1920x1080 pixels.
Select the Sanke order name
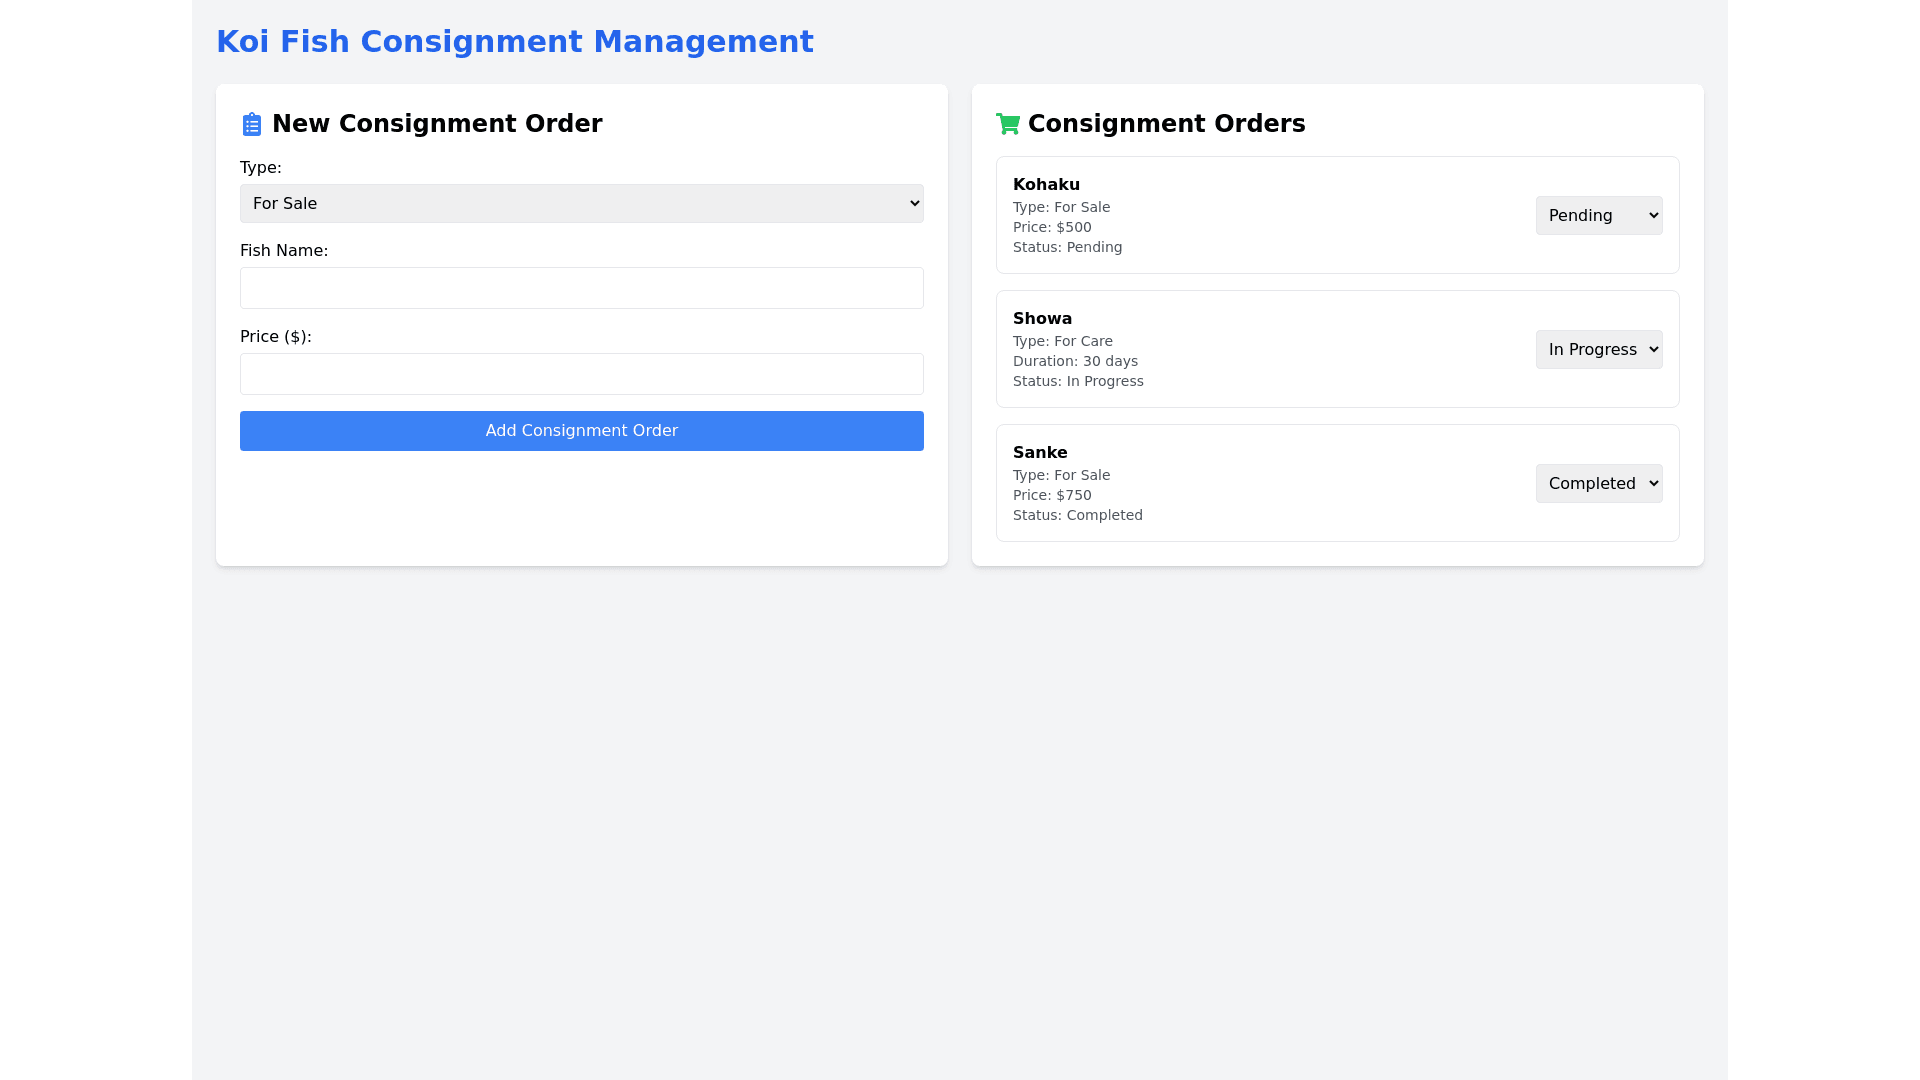click(1040, 453)
